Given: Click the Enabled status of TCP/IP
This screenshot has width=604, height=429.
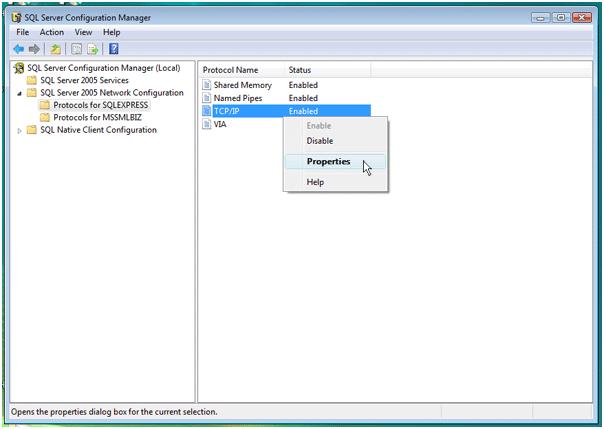Looking at the screenshot, I should tap(303, 111).
